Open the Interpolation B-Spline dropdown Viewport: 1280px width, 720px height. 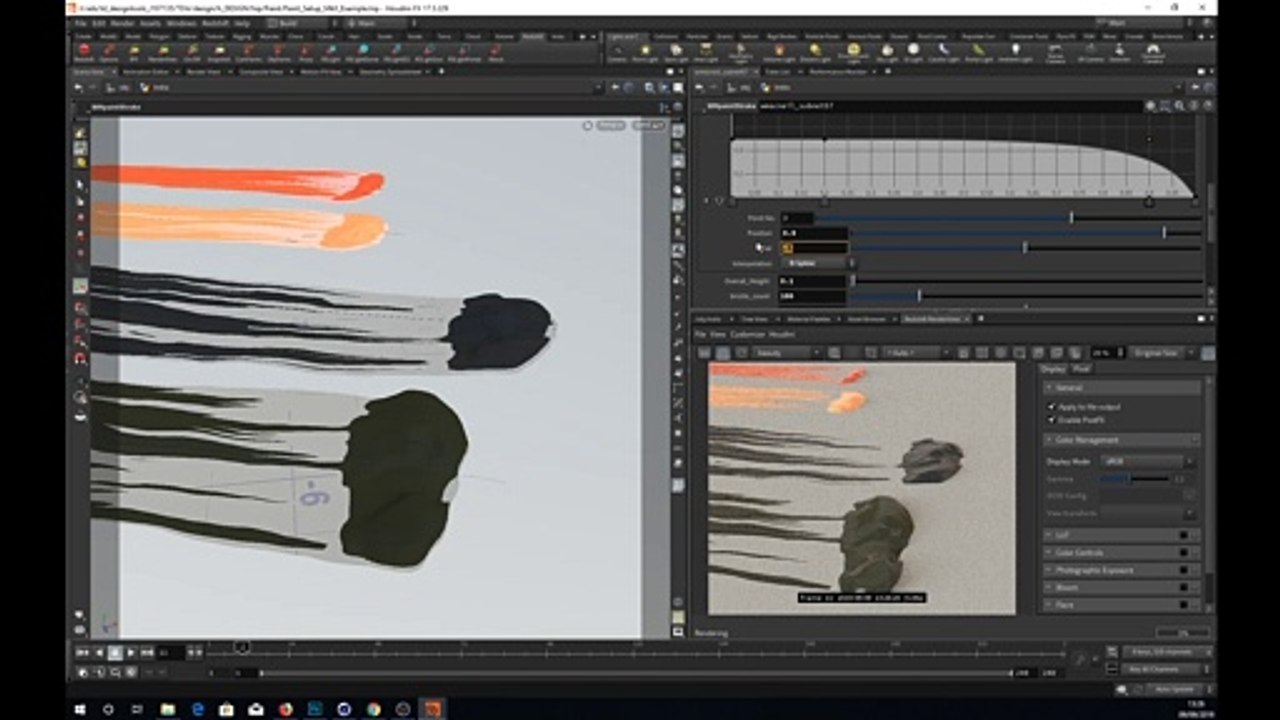point(817,263)
